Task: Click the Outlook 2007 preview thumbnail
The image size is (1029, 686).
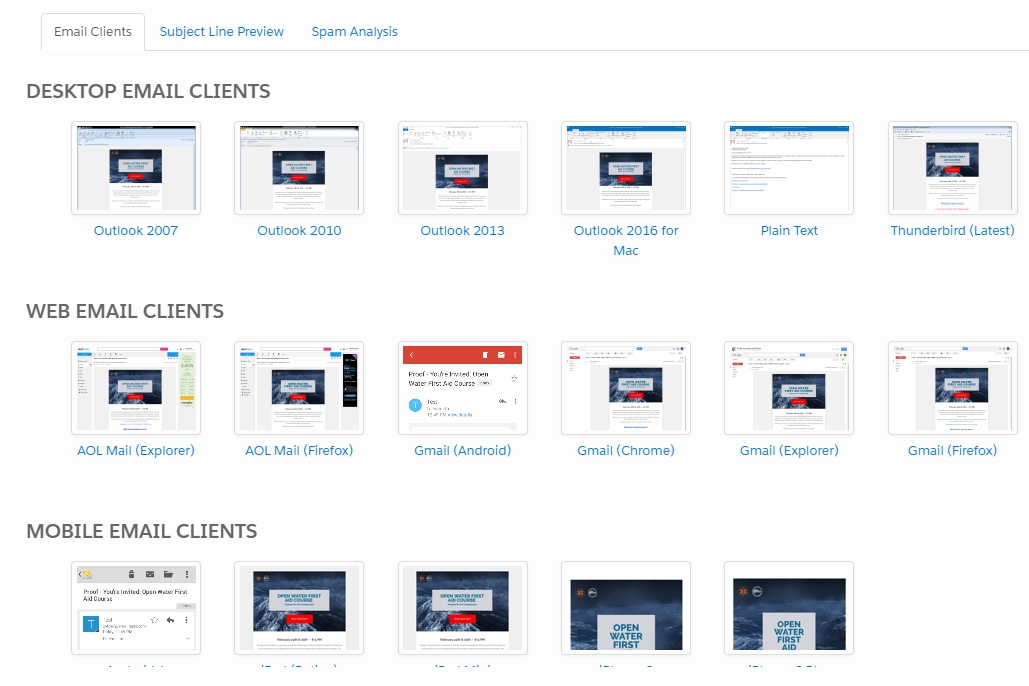Action: pyautogui.click(x=135, y=168)
